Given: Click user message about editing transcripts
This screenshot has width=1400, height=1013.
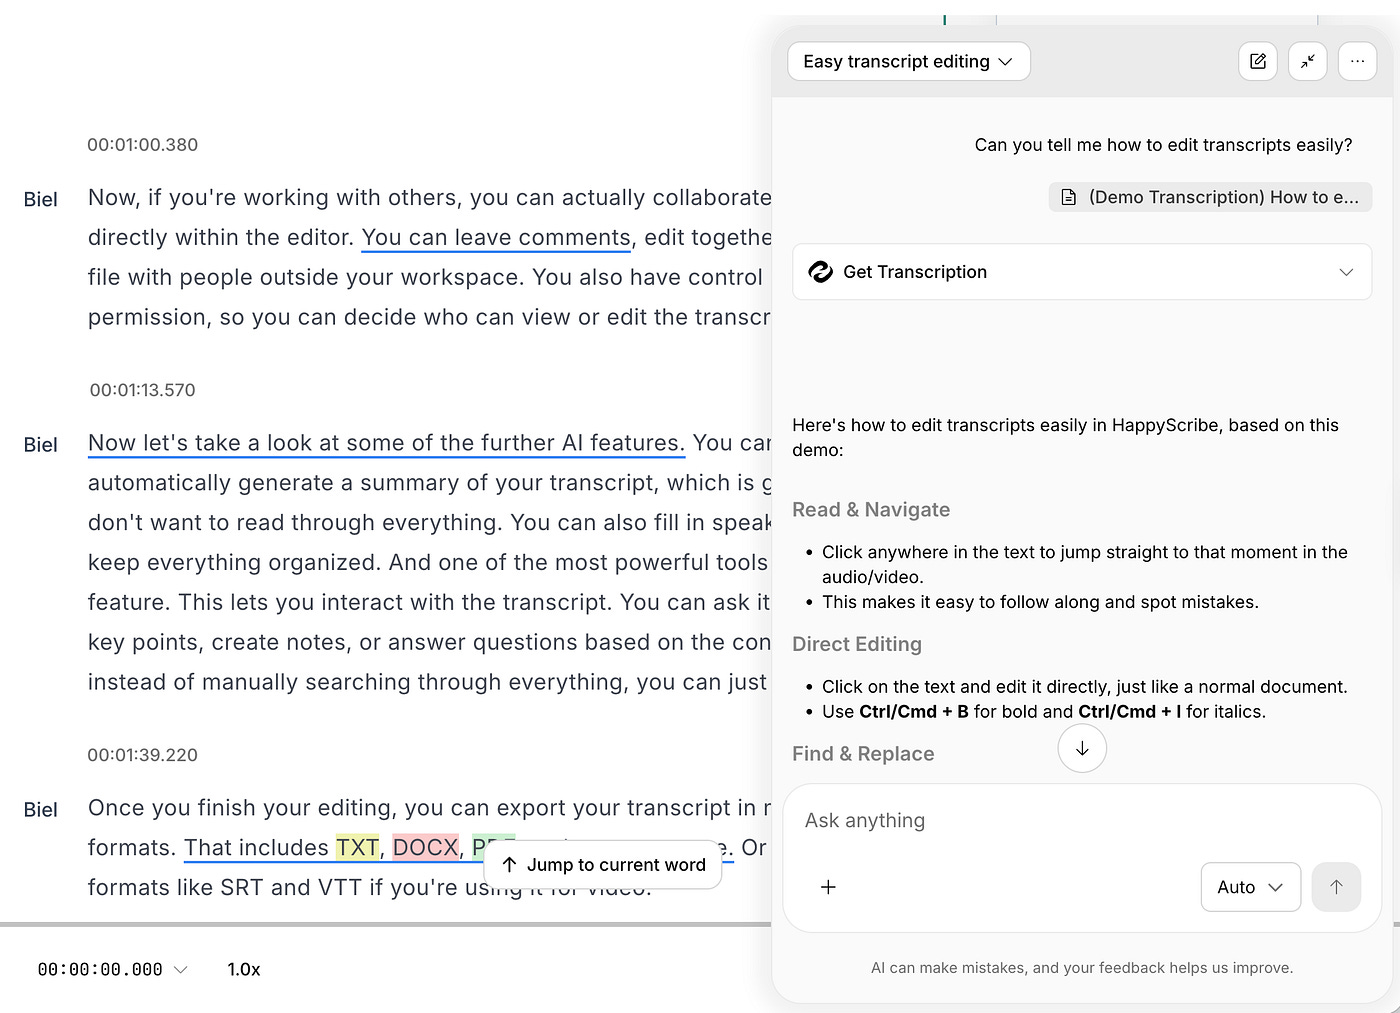Looking at the screenshot, I should (x=1163, y=145).
